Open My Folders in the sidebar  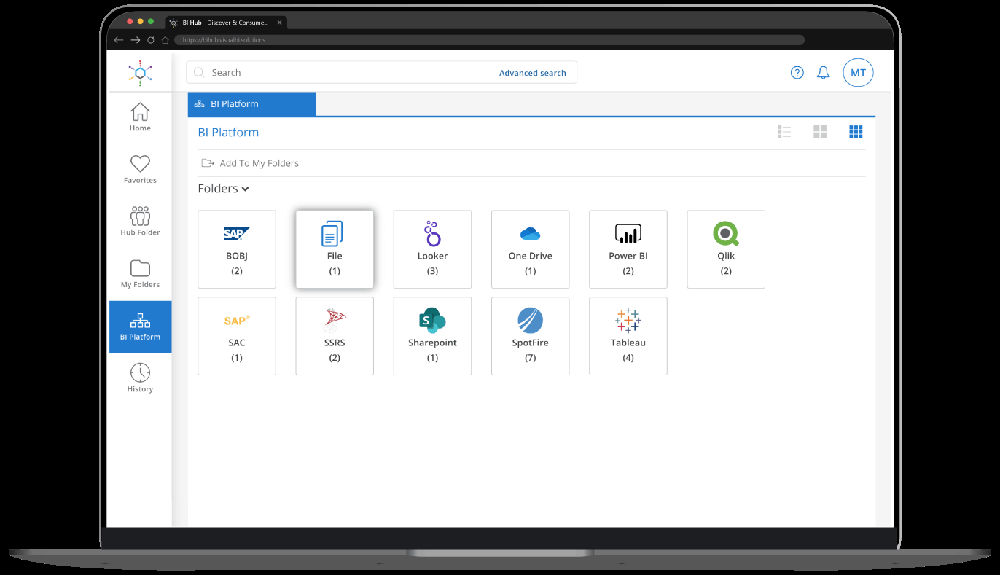tap(140, 273)
